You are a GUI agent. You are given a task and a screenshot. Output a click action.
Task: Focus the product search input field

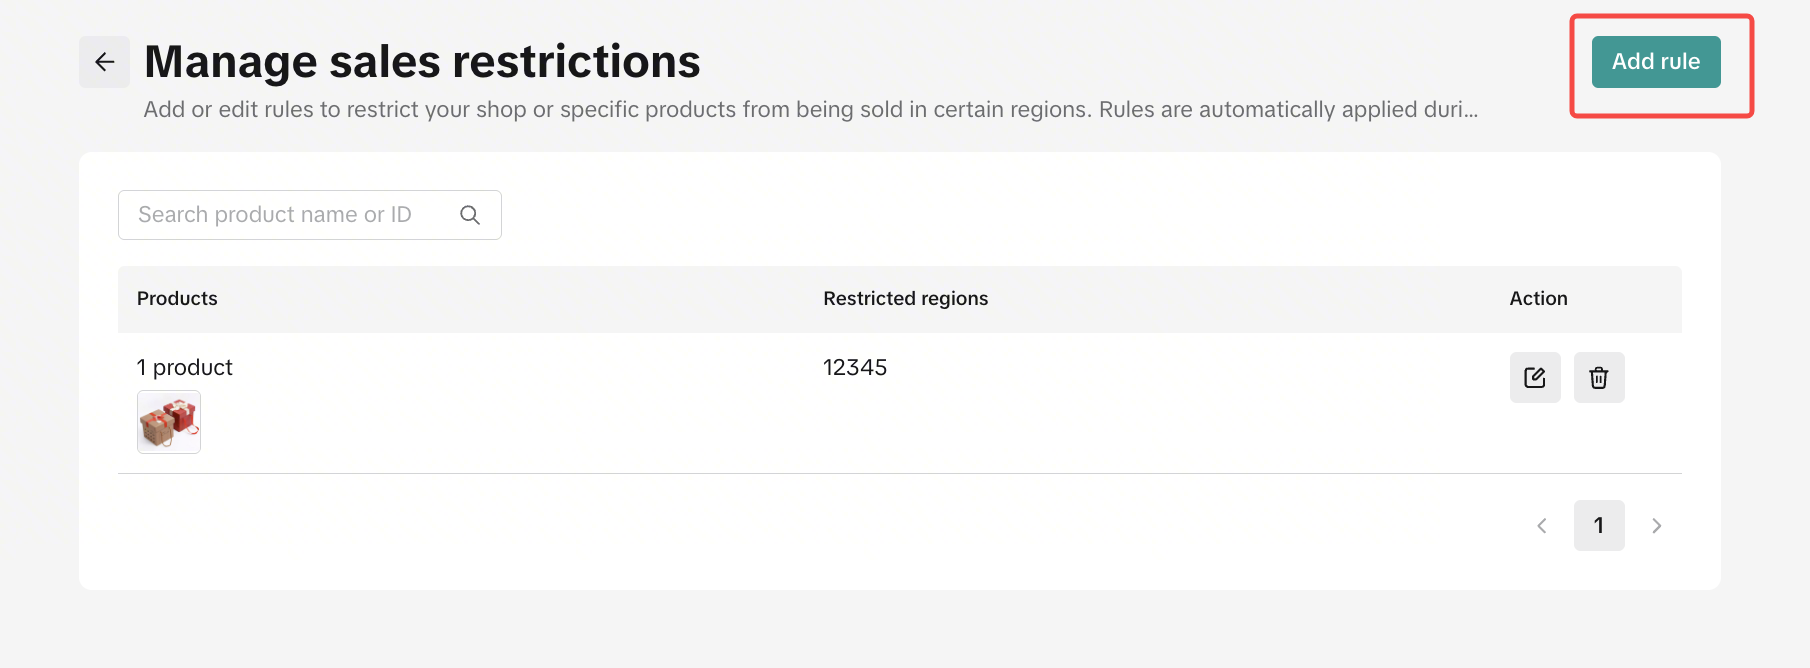click(290, 215)
